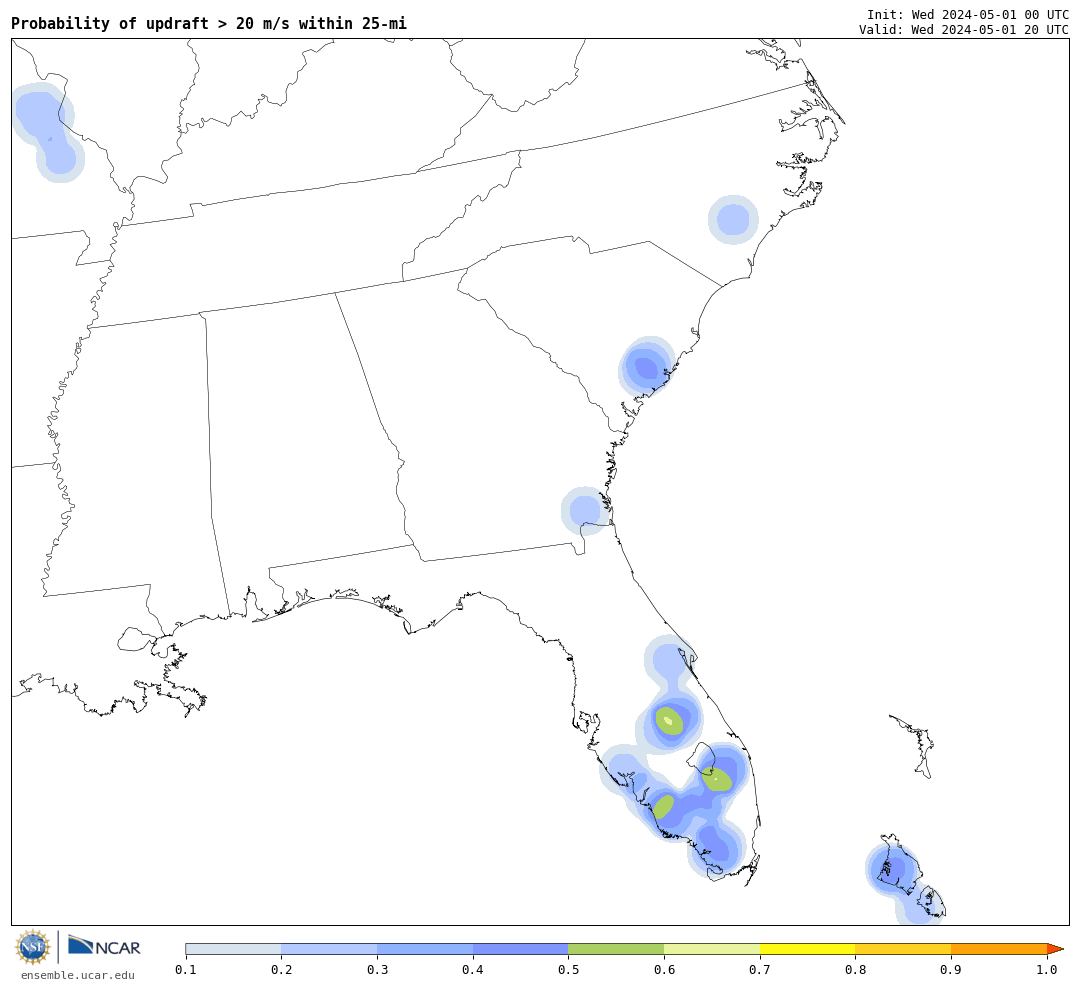Image resolution: width=1080 pixels, height=988 pixels.
Task: Click the light blue blob in eastern North Carolina
Action: point(734,220)
